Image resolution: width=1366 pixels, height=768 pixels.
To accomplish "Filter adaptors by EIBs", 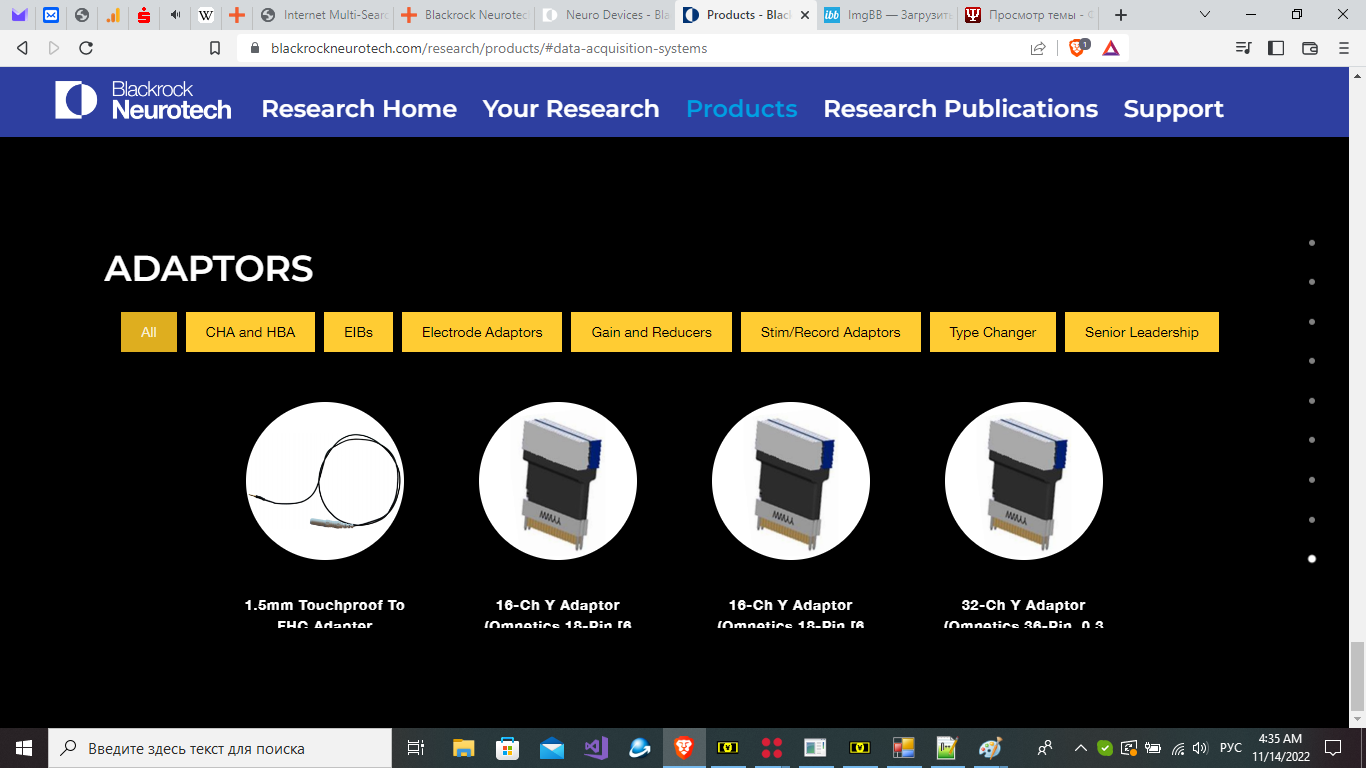I will 358,332.
